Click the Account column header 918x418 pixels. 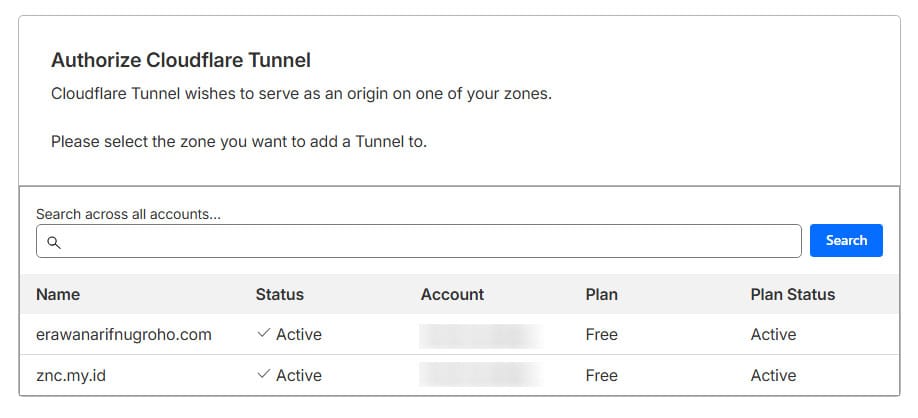point(452,294)
